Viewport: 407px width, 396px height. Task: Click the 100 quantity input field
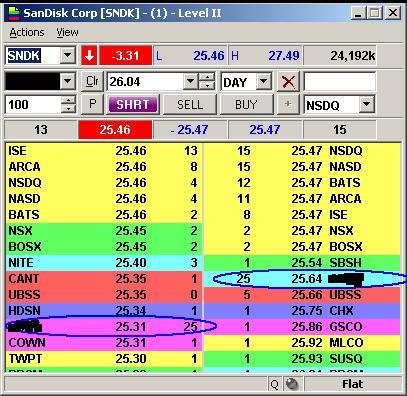(33, 105)
